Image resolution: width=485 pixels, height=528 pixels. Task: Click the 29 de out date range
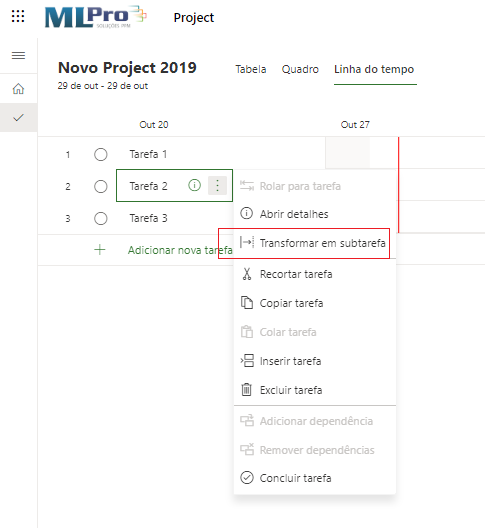[103, 86]
